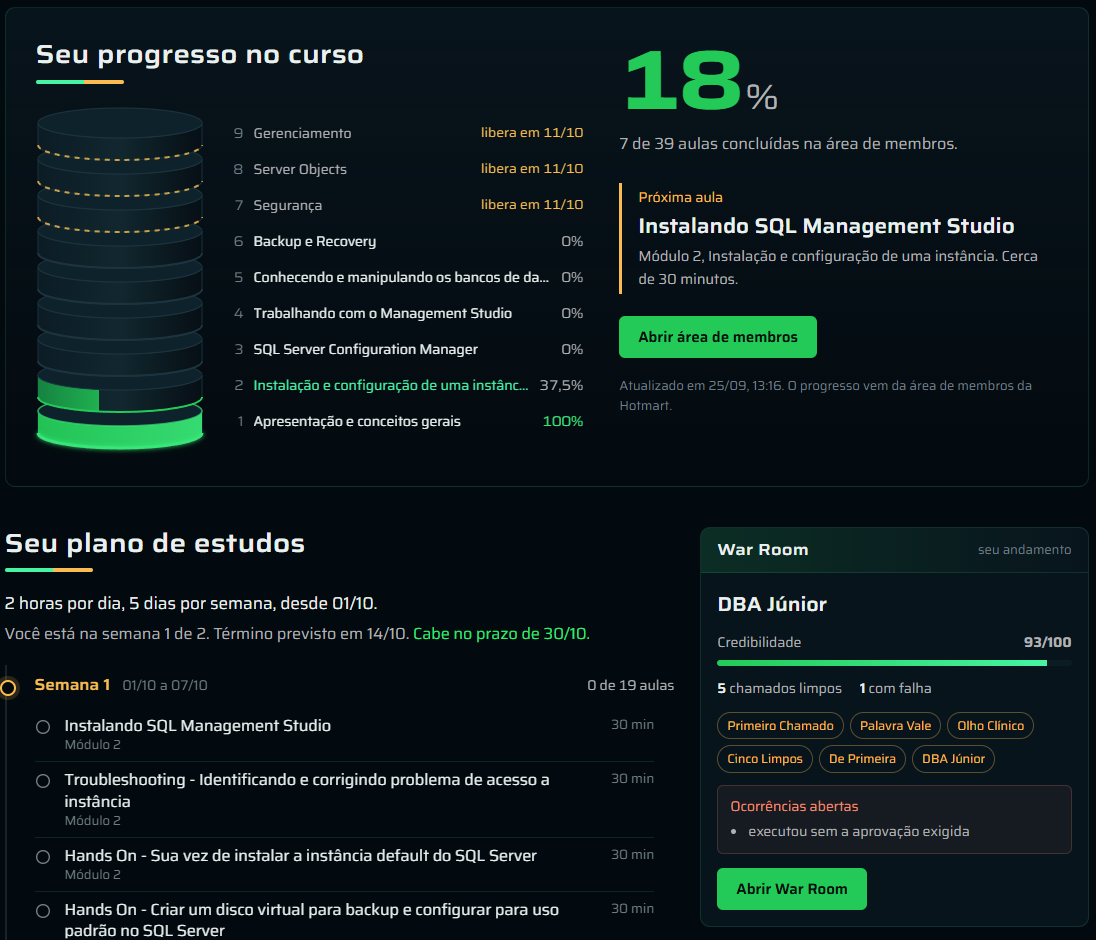Click the Primeiro Chamado badge
This screenshot has height=940, width=1096.
[780, 725]
